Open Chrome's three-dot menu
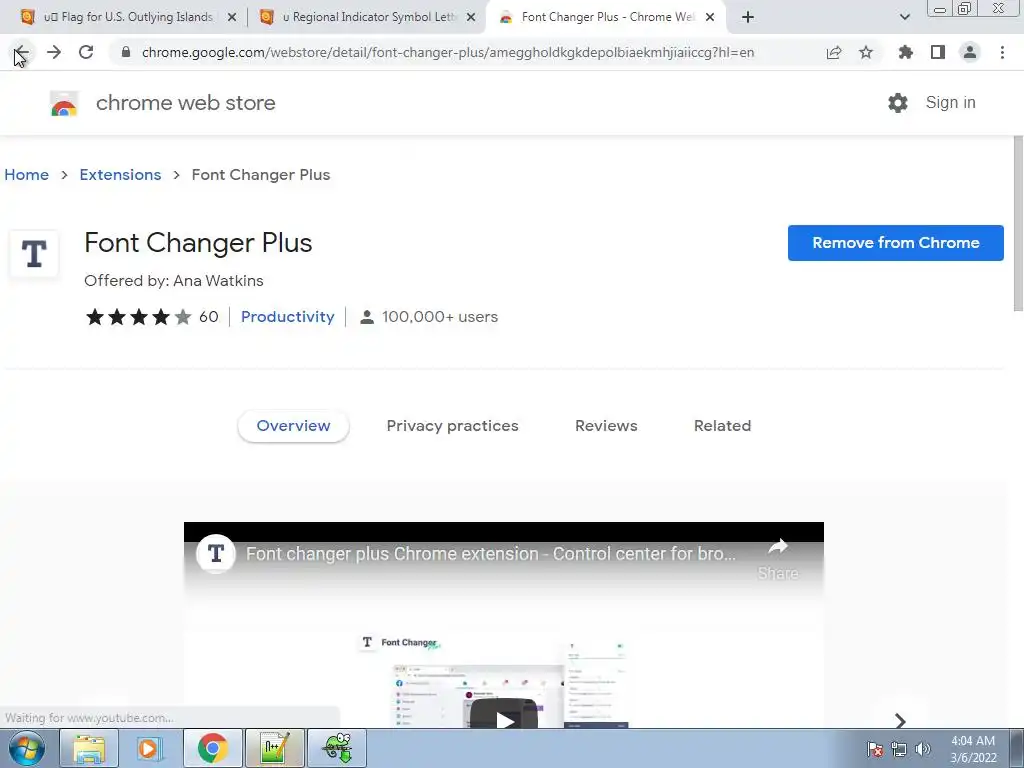Image resolution: width=1024 pixels, height=768 pixels. click(1002, 52)
